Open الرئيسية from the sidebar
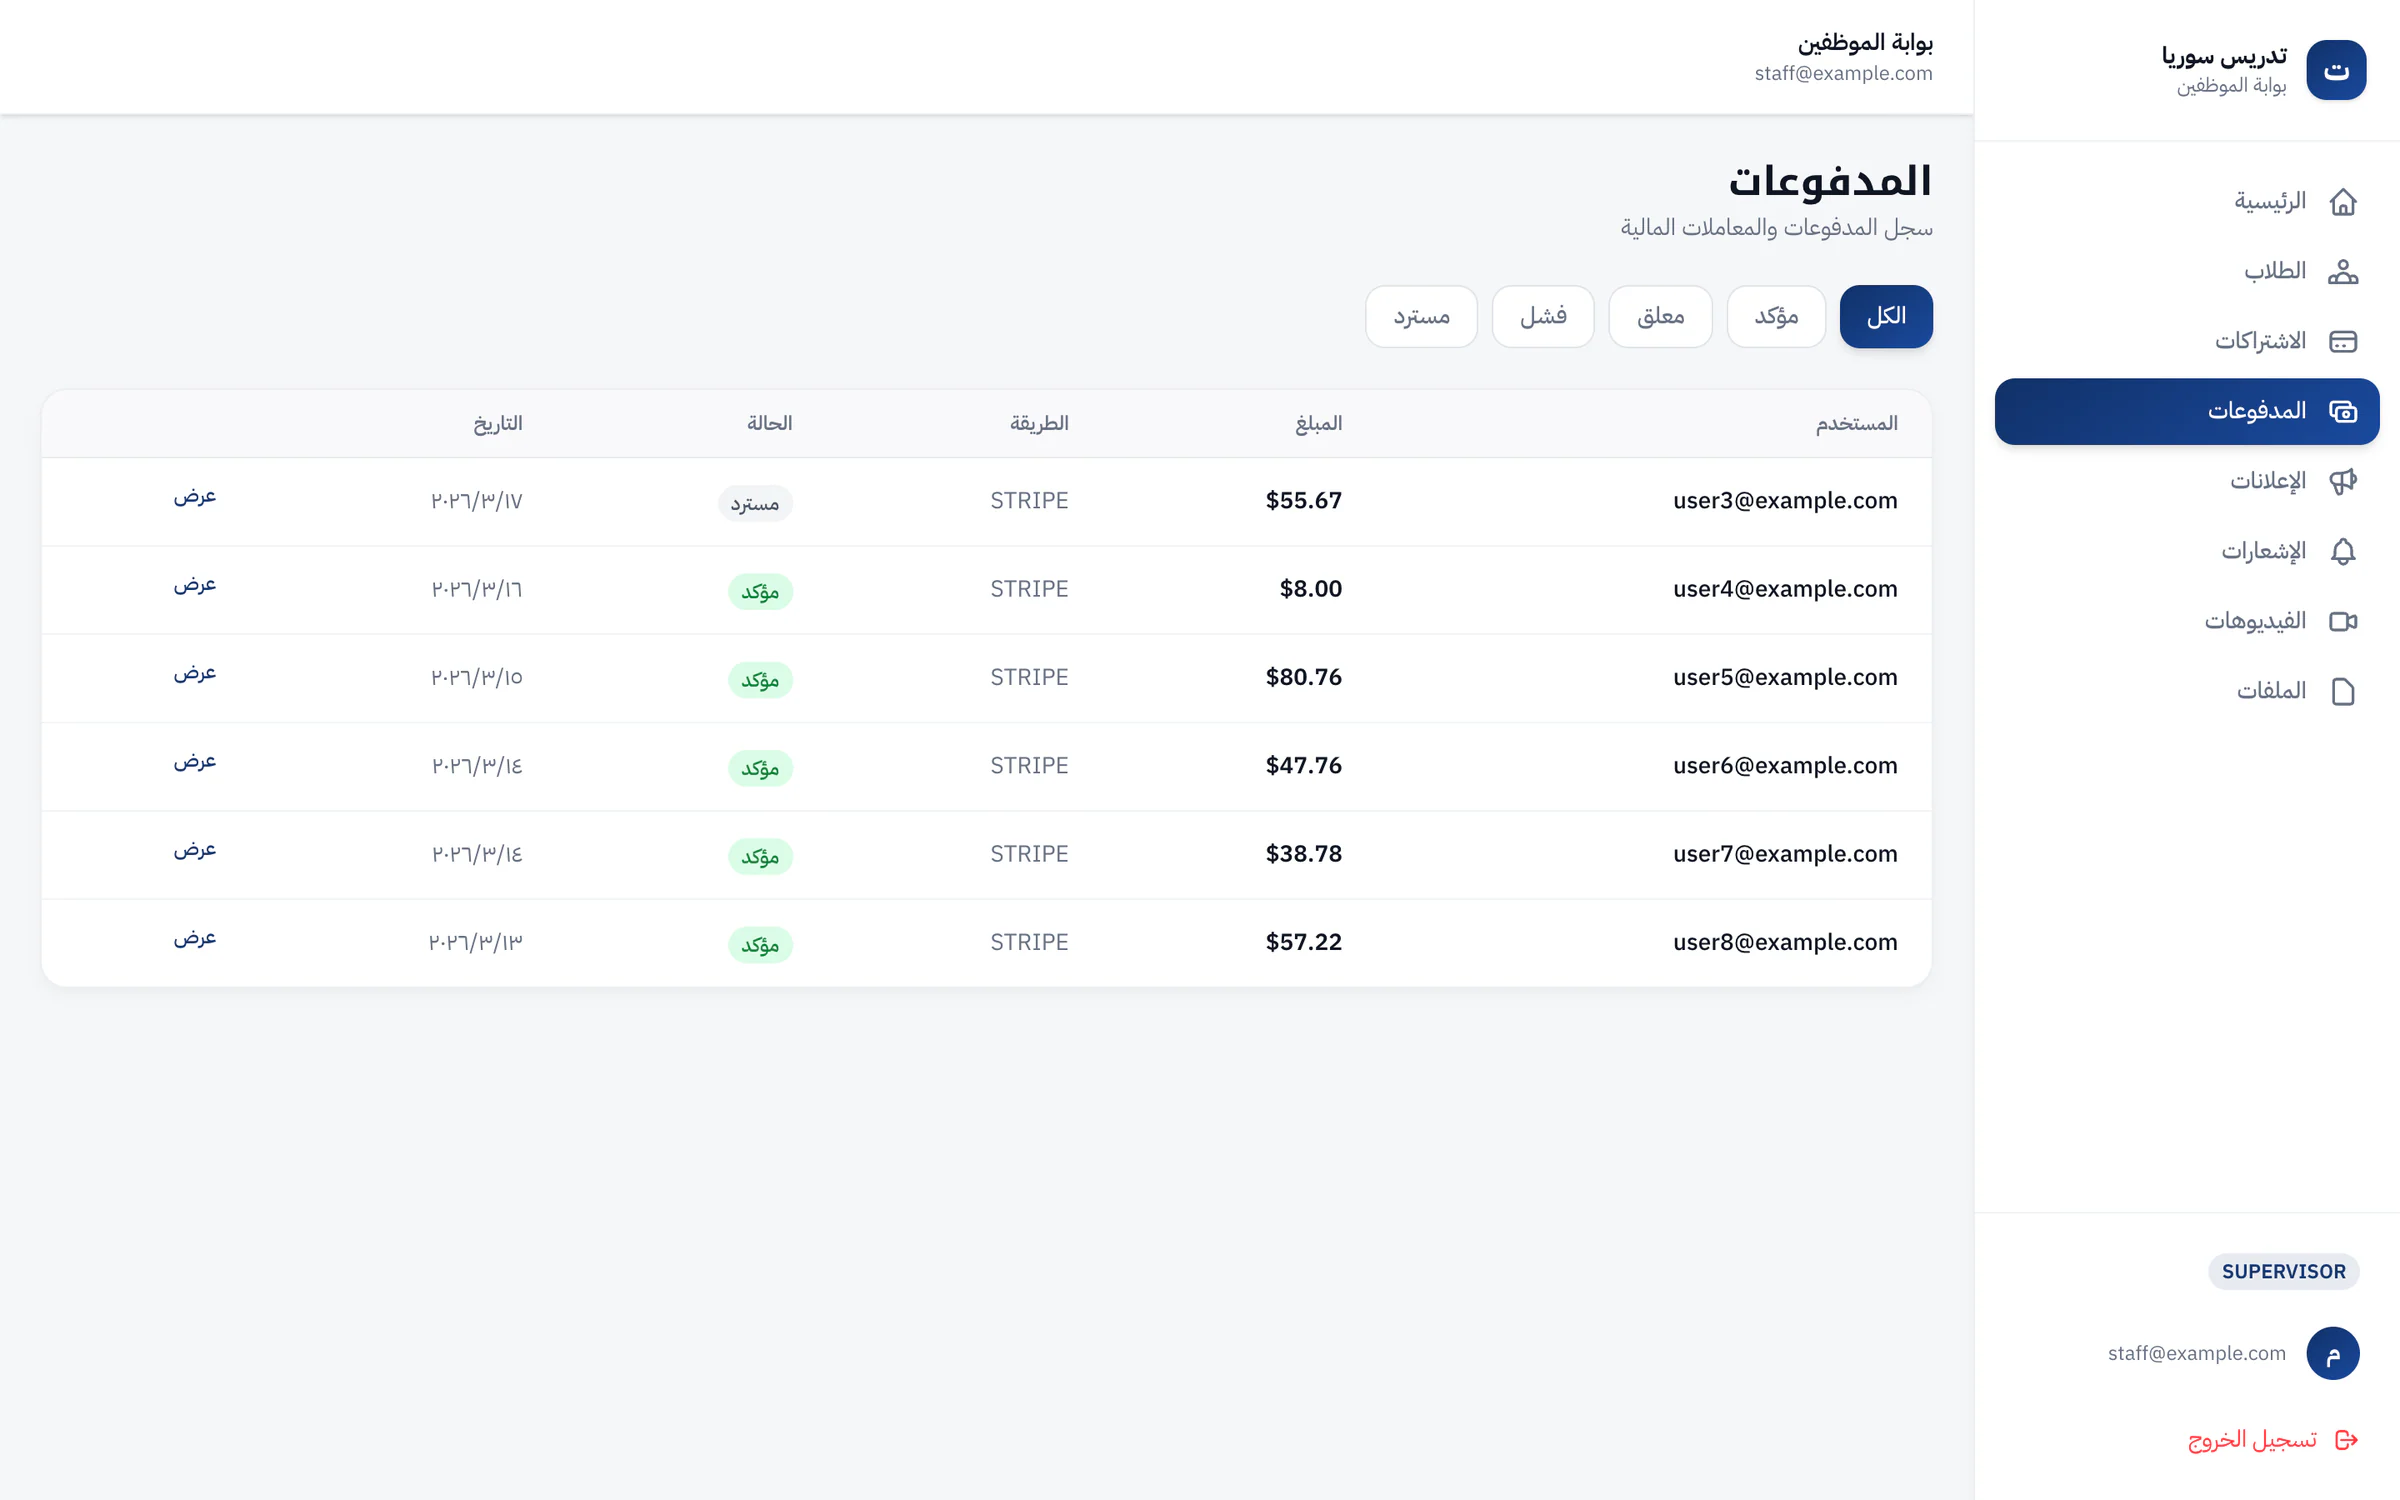The height and width of the screenshot is (1500, 2400). coord(2187,202)
